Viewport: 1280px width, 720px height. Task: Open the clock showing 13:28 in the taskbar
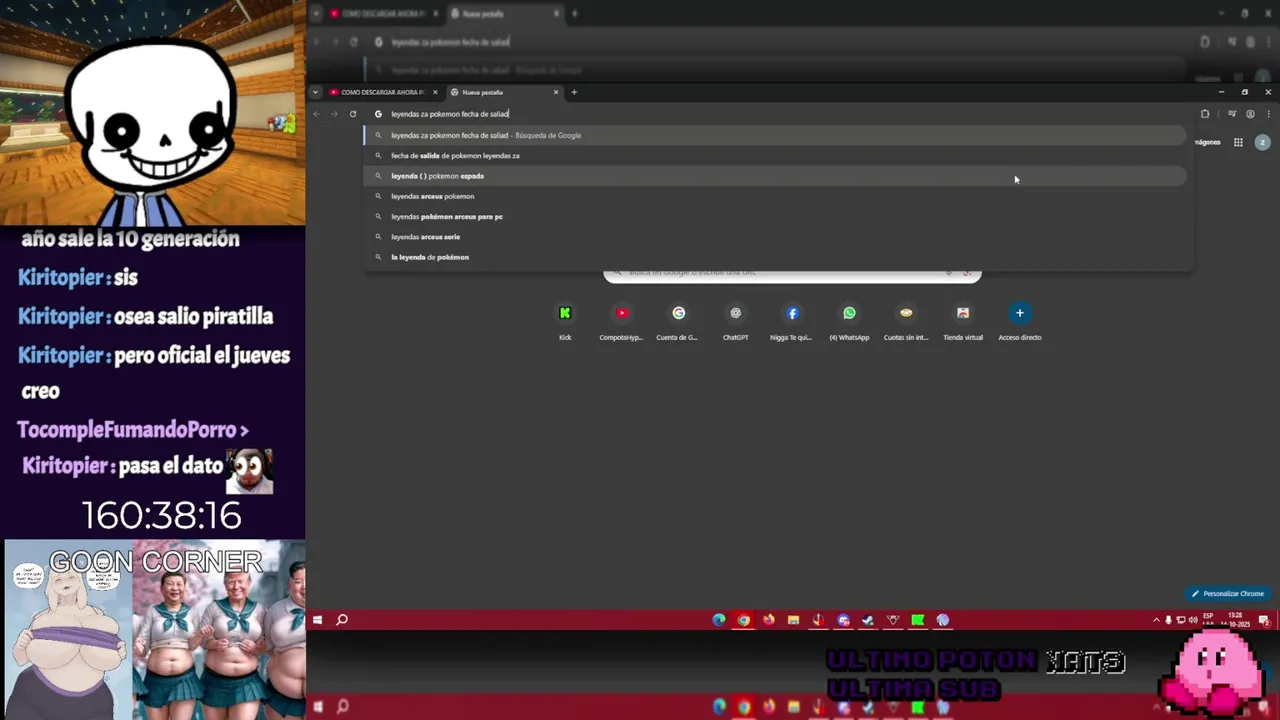pos(1236,620)
